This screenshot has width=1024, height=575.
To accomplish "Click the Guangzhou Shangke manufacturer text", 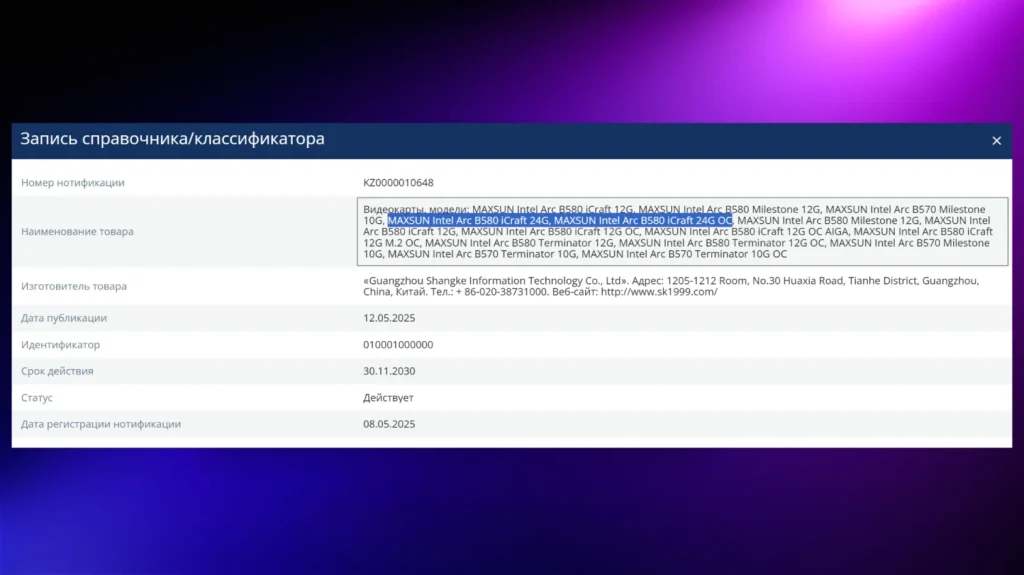I will click(671, 286).
